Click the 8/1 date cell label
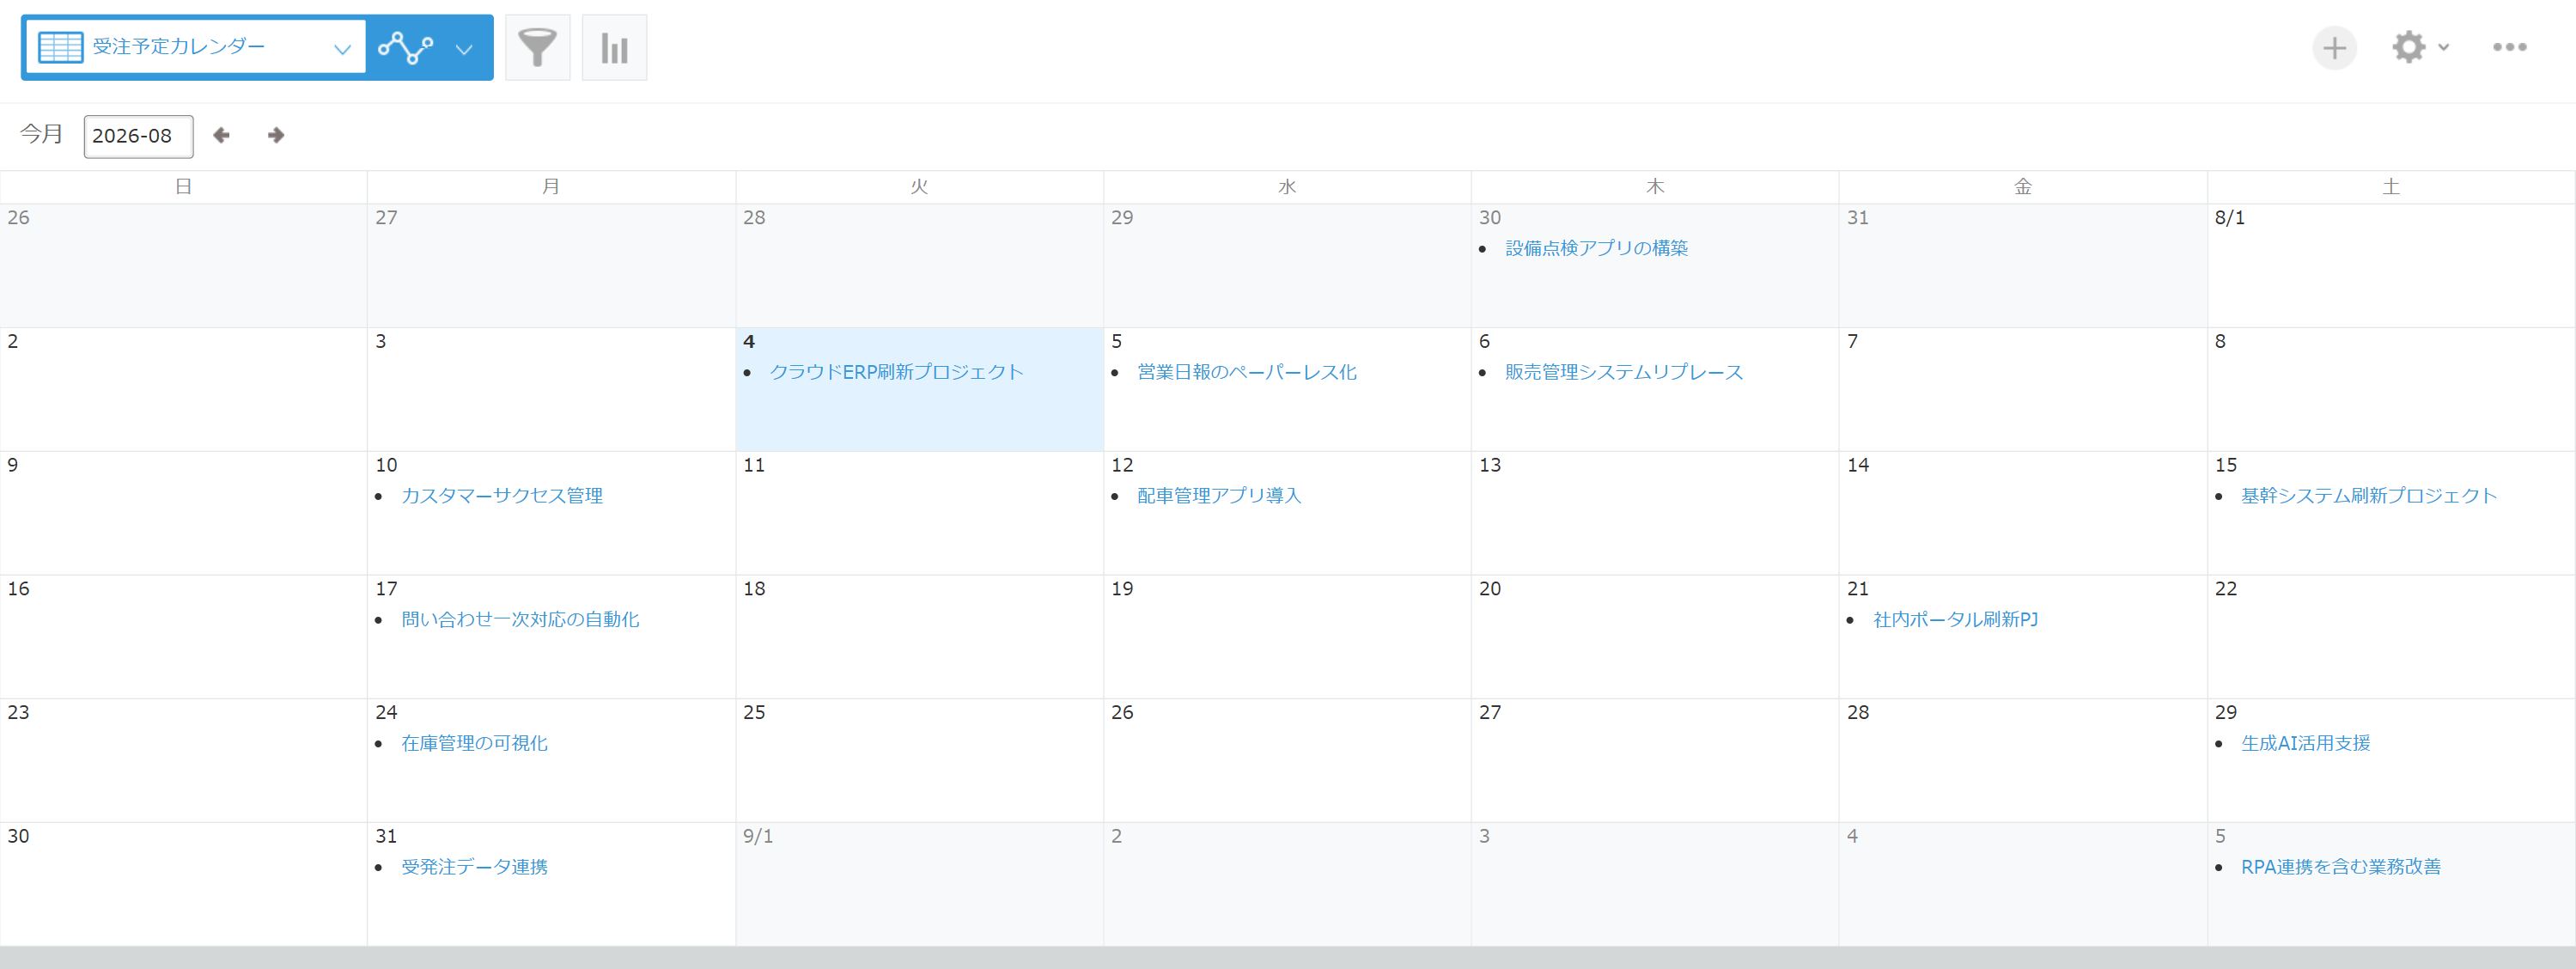This screenshot has width=2576, height=969. pos(2229,218)
